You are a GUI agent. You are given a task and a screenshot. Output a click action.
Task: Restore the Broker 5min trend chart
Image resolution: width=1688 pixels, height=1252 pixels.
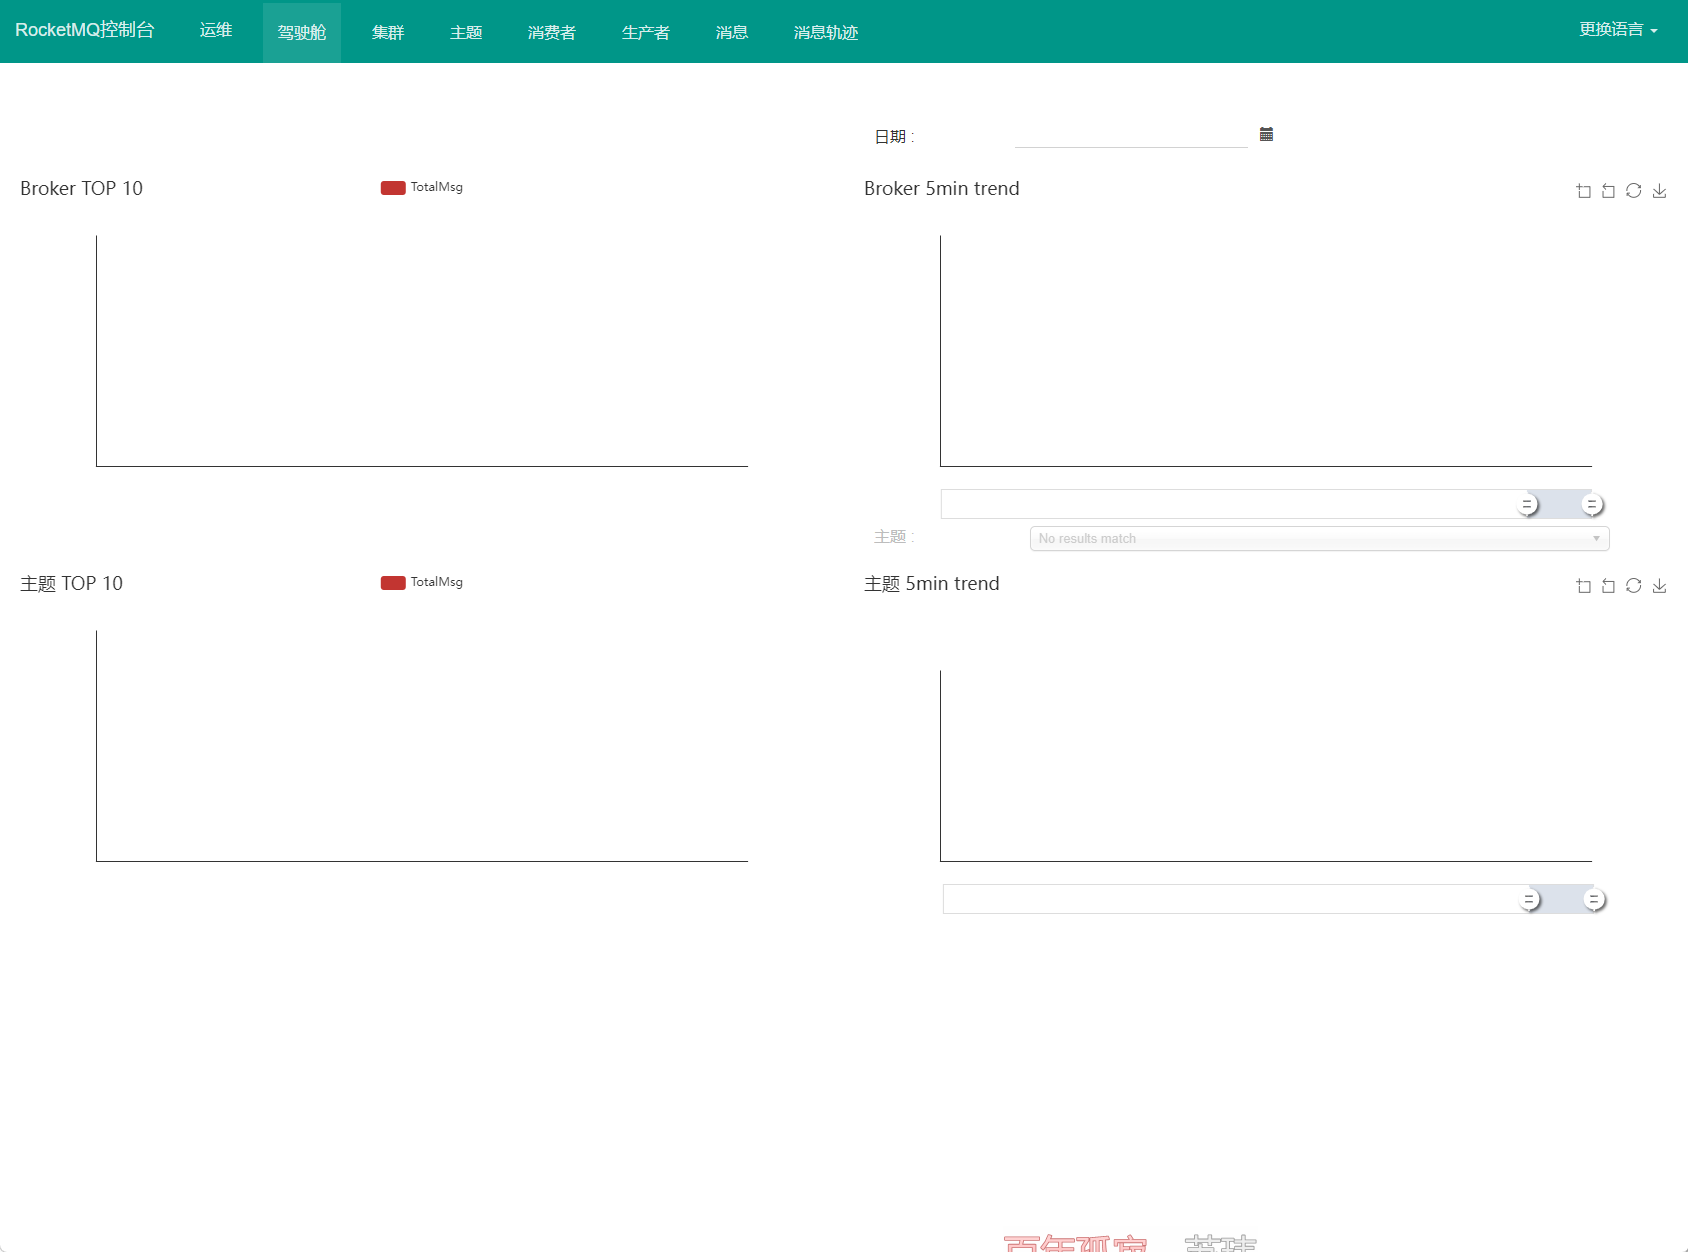click(1633, 190)
